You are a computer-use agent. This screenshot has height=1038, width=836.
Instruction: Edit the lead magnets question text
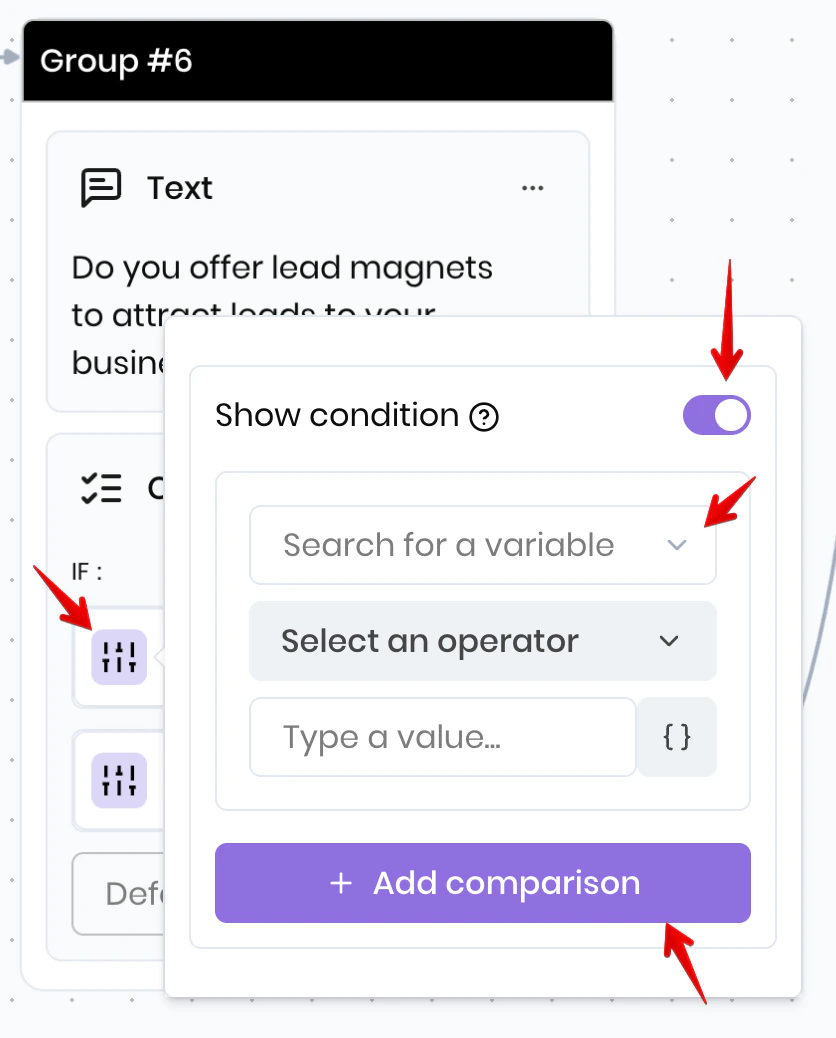coord(280,268)
